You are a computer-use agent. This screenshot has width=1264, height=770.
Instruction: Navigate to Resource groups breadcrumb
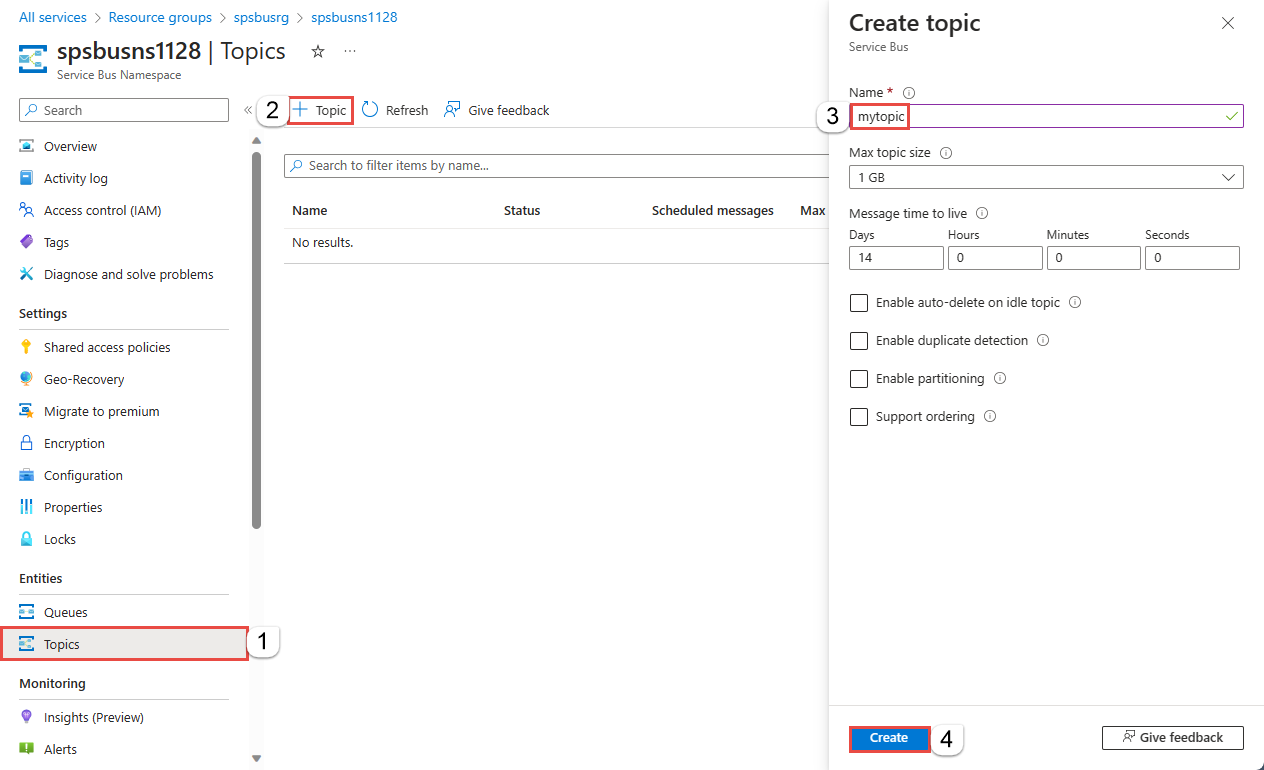tap(160, 17)
